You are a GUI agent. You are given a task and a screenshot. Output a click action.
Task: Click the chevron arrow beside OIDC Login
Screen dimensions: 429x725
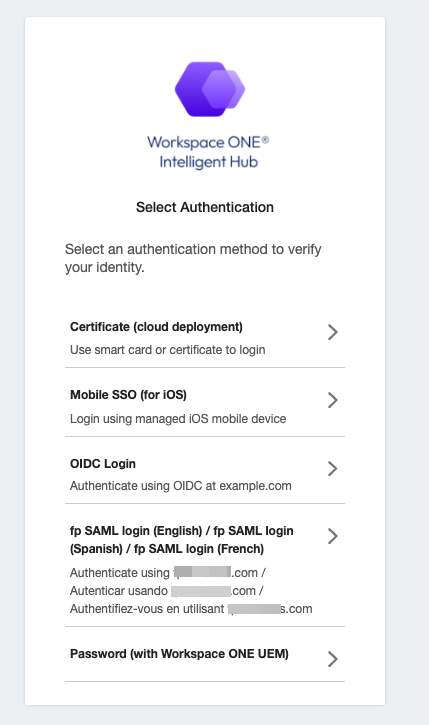(333, 468)
